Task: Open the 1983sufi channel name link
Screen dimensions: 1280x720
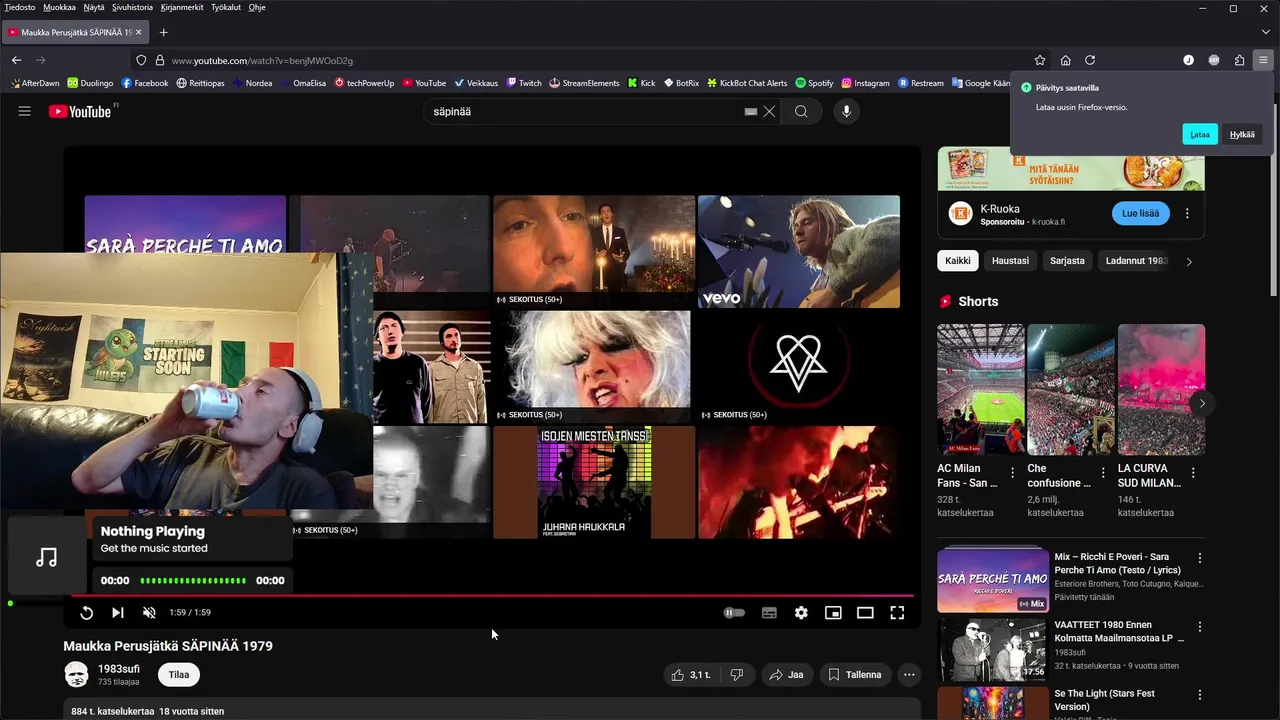Action: pos(119,669)
